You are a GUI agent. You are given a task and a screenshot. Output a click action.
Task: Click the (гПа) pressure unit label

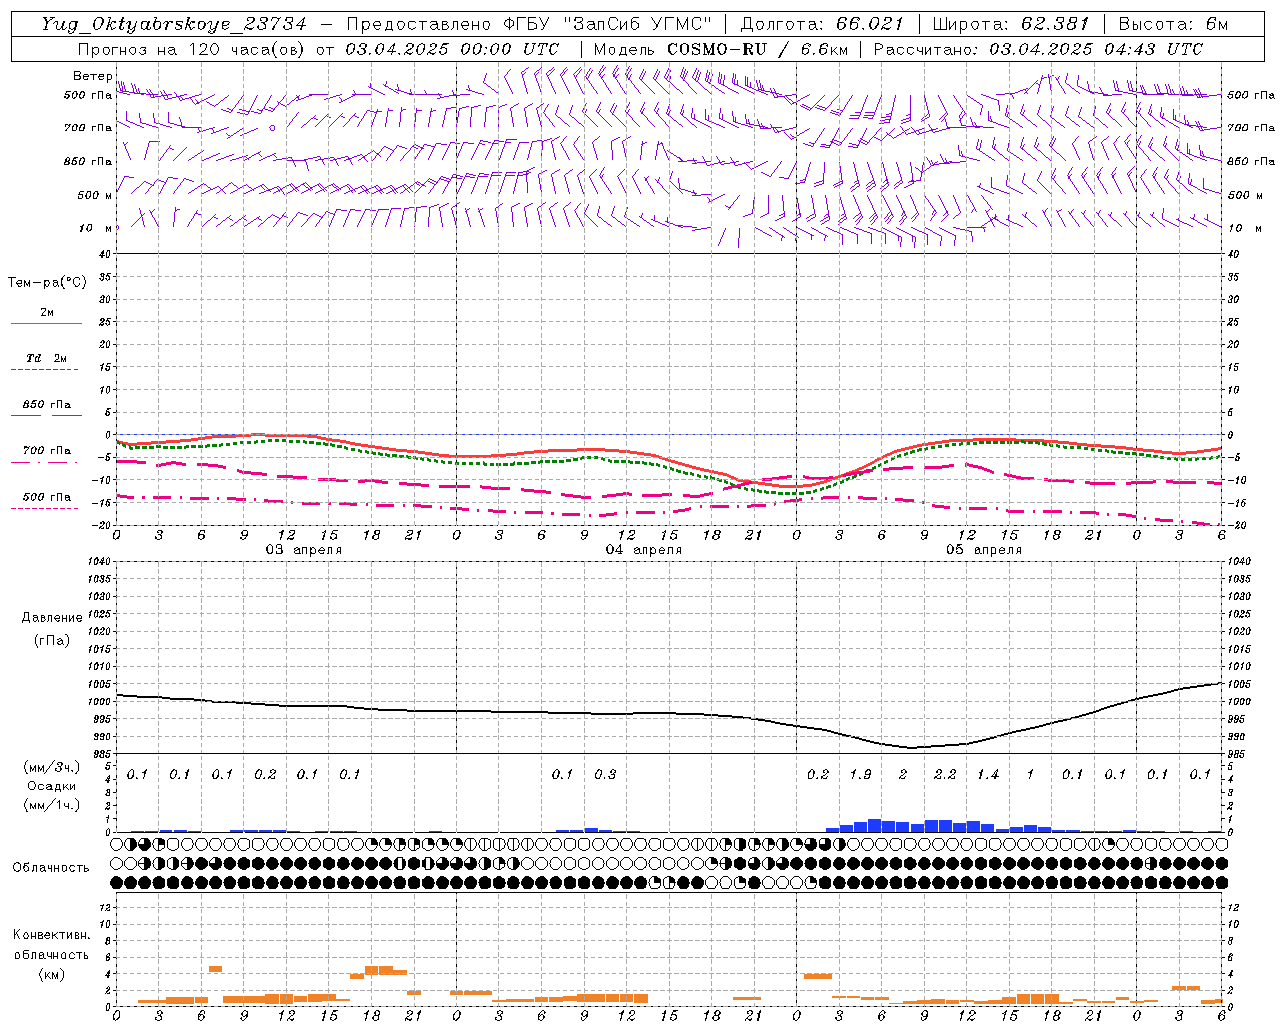pyautogui.click(x=52, y=641)
